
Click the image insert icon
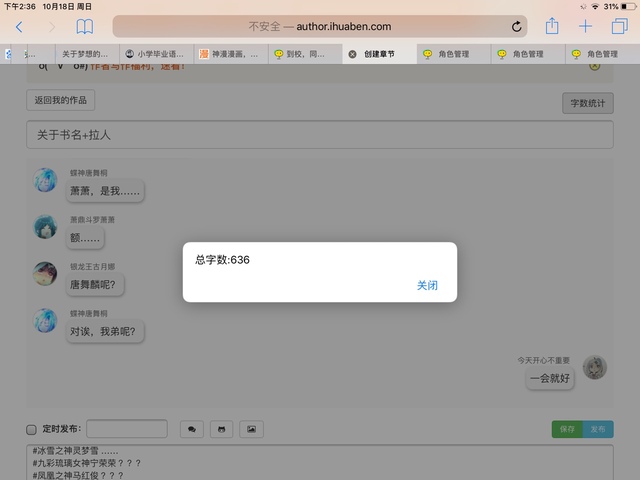251,429
